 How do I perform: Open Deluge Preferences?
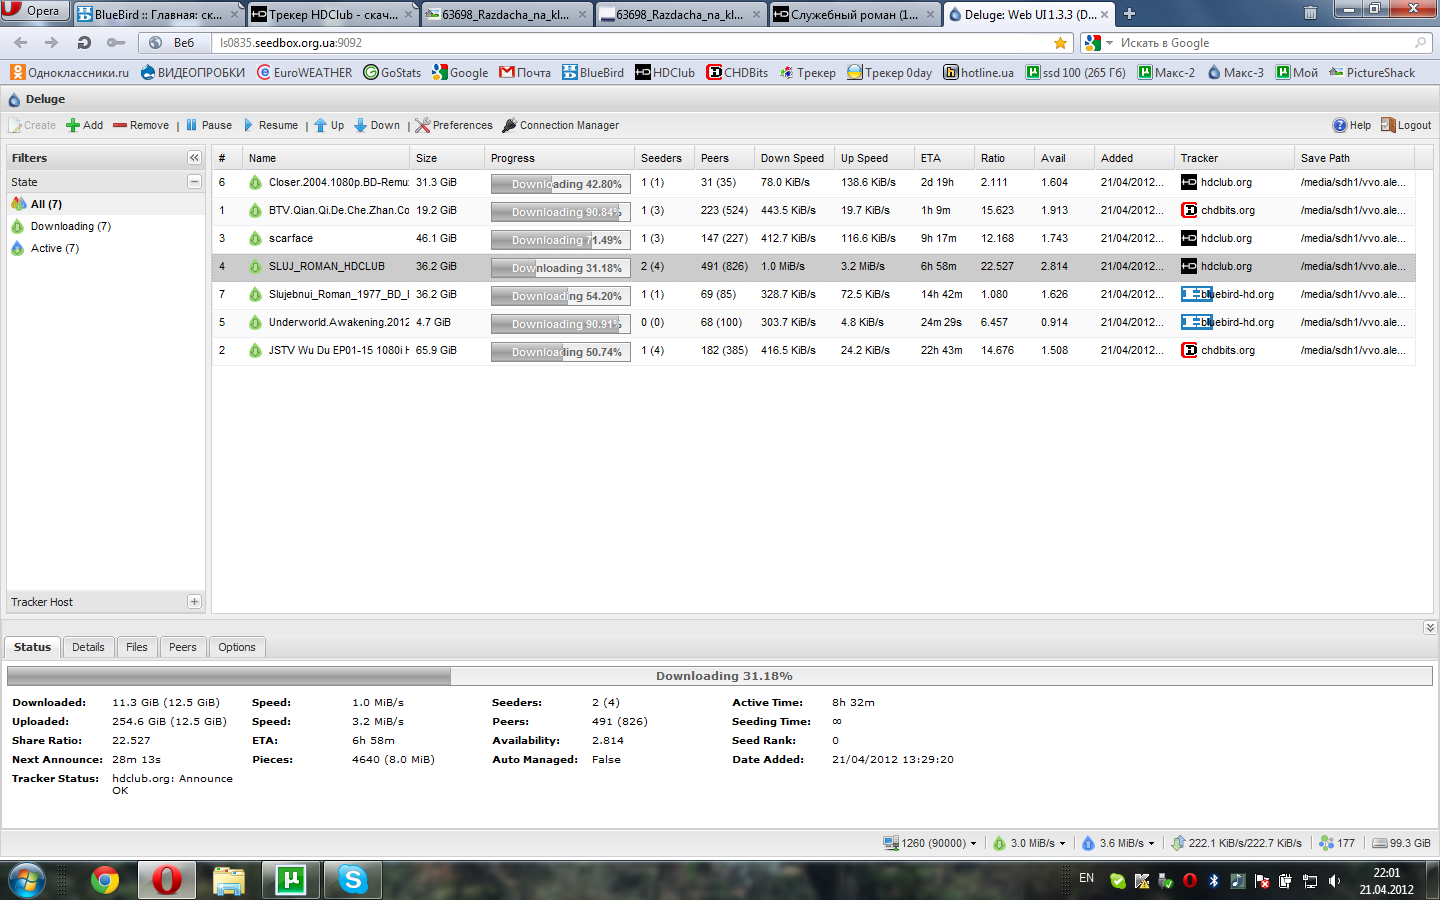coord(454,125)
